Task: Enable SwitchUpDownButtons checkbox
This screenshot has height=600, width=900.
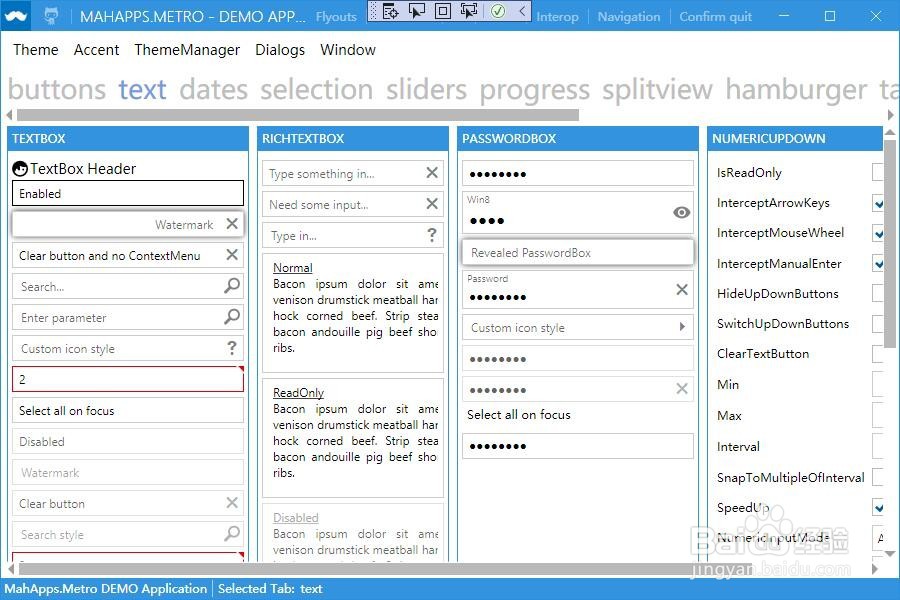Action: (878, 323)
